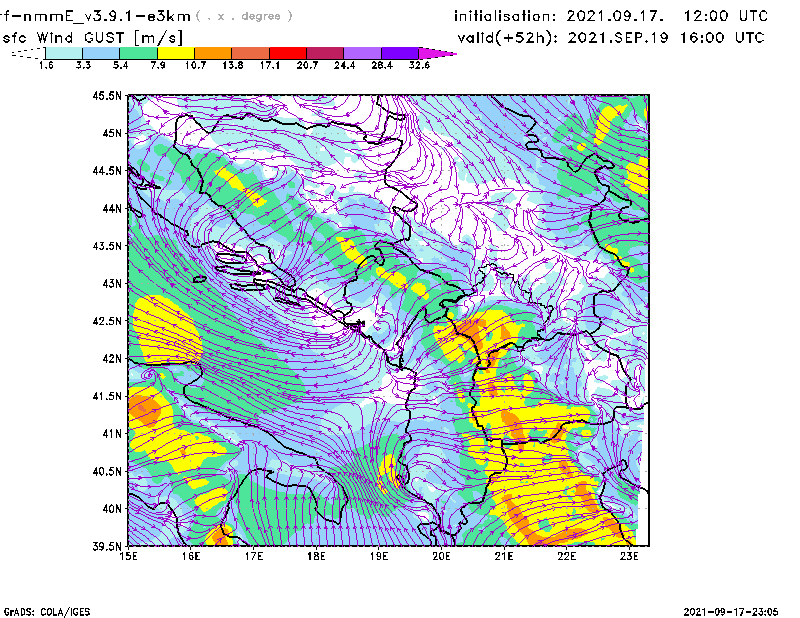
Task: Click the legend value 1.6
Action: click(x=46, y=65)
